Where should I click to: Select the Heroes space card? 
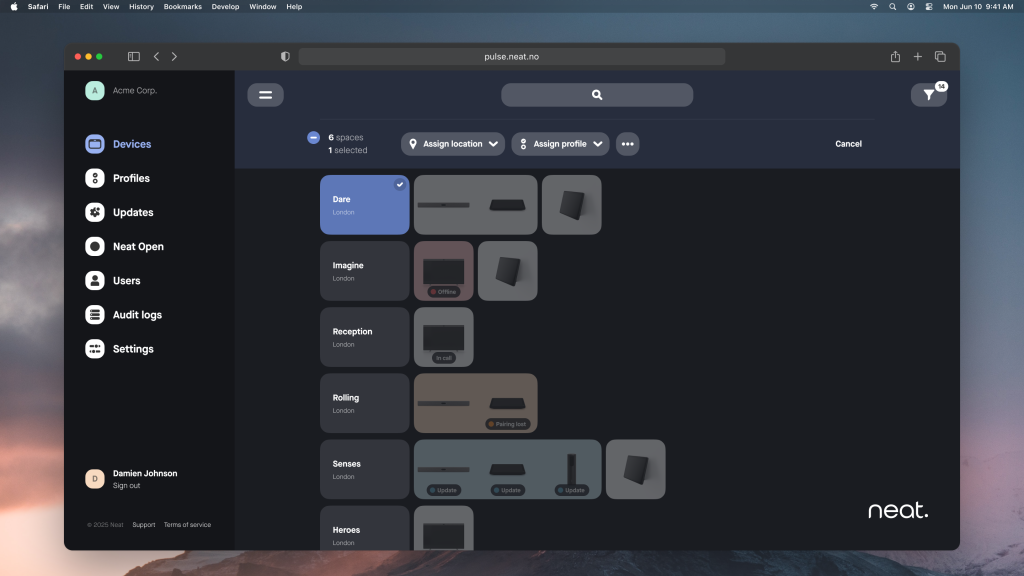pyautogui.click(x=364, y=528)
